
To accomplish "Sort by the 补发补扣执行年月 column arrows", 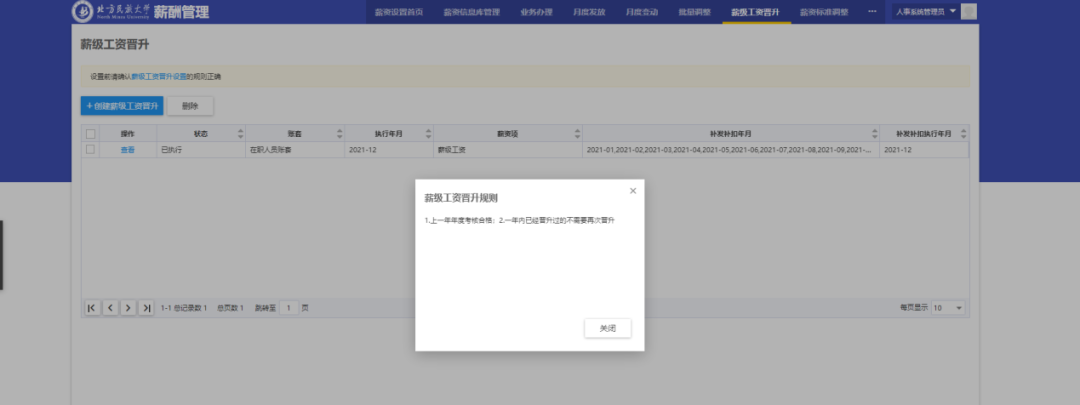I will pyautogui.click(x=964, y=134).
